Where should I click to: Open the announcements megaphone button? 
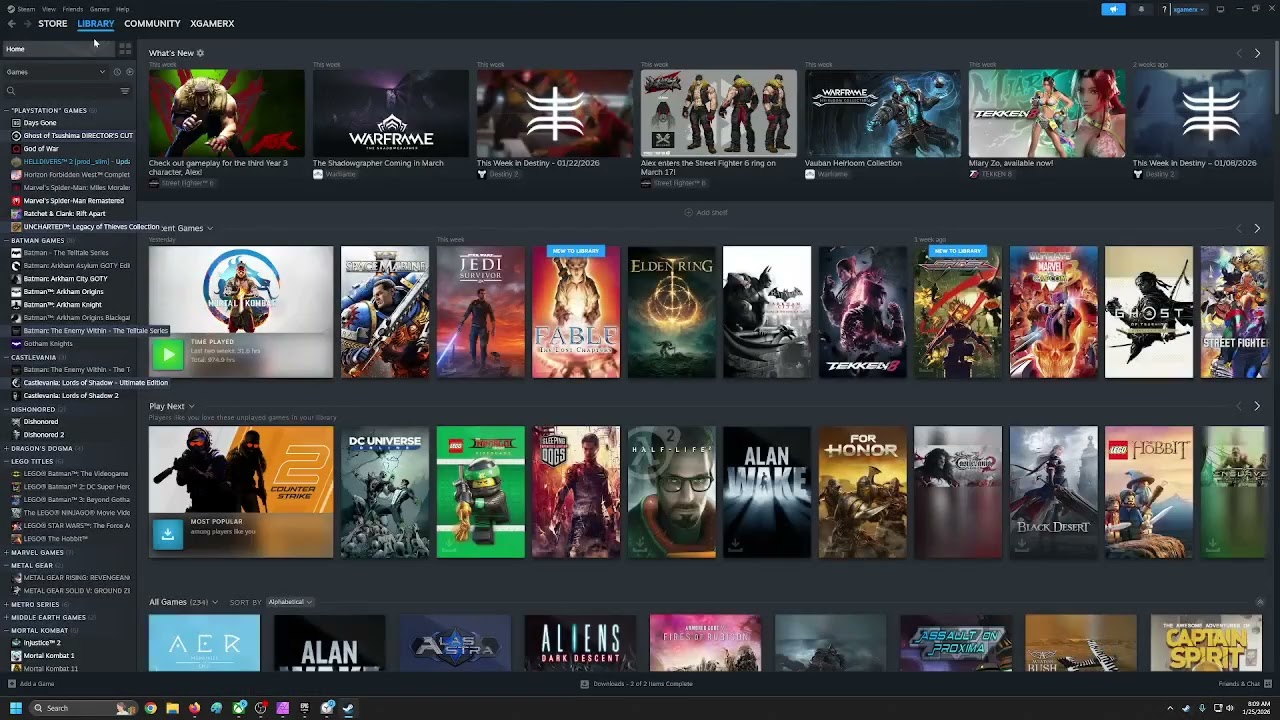coord(1113,9)
